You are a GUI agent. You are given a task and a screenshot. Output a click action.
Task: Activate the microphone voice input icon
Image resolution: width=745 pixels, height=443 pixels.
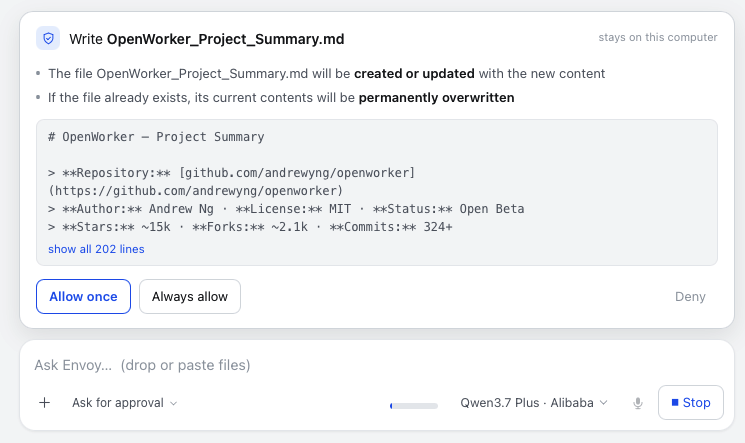click(638, 403)
